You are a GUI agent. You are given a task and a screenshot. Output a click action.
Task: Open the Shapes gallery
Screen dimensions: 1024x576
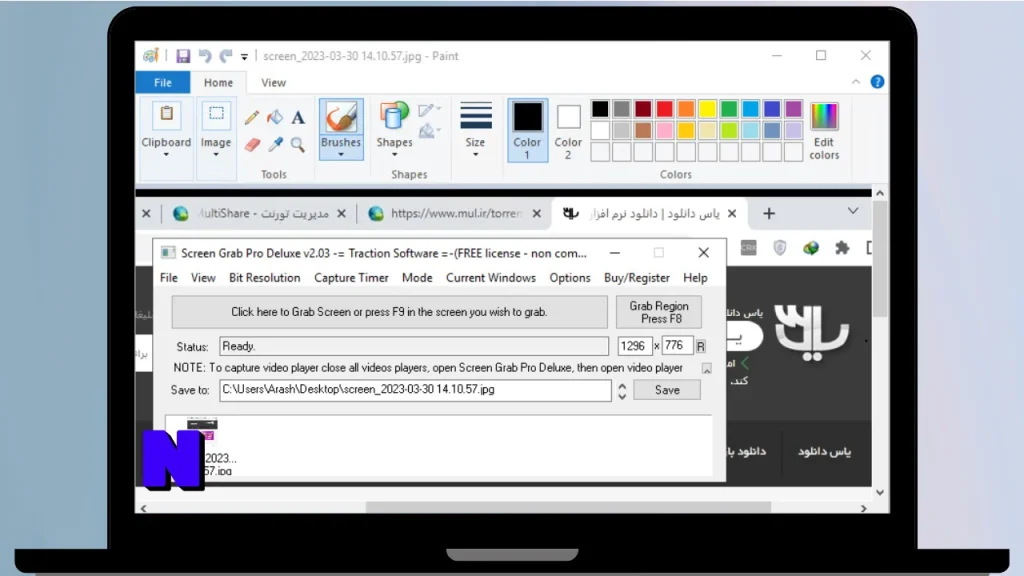[394, 129]
